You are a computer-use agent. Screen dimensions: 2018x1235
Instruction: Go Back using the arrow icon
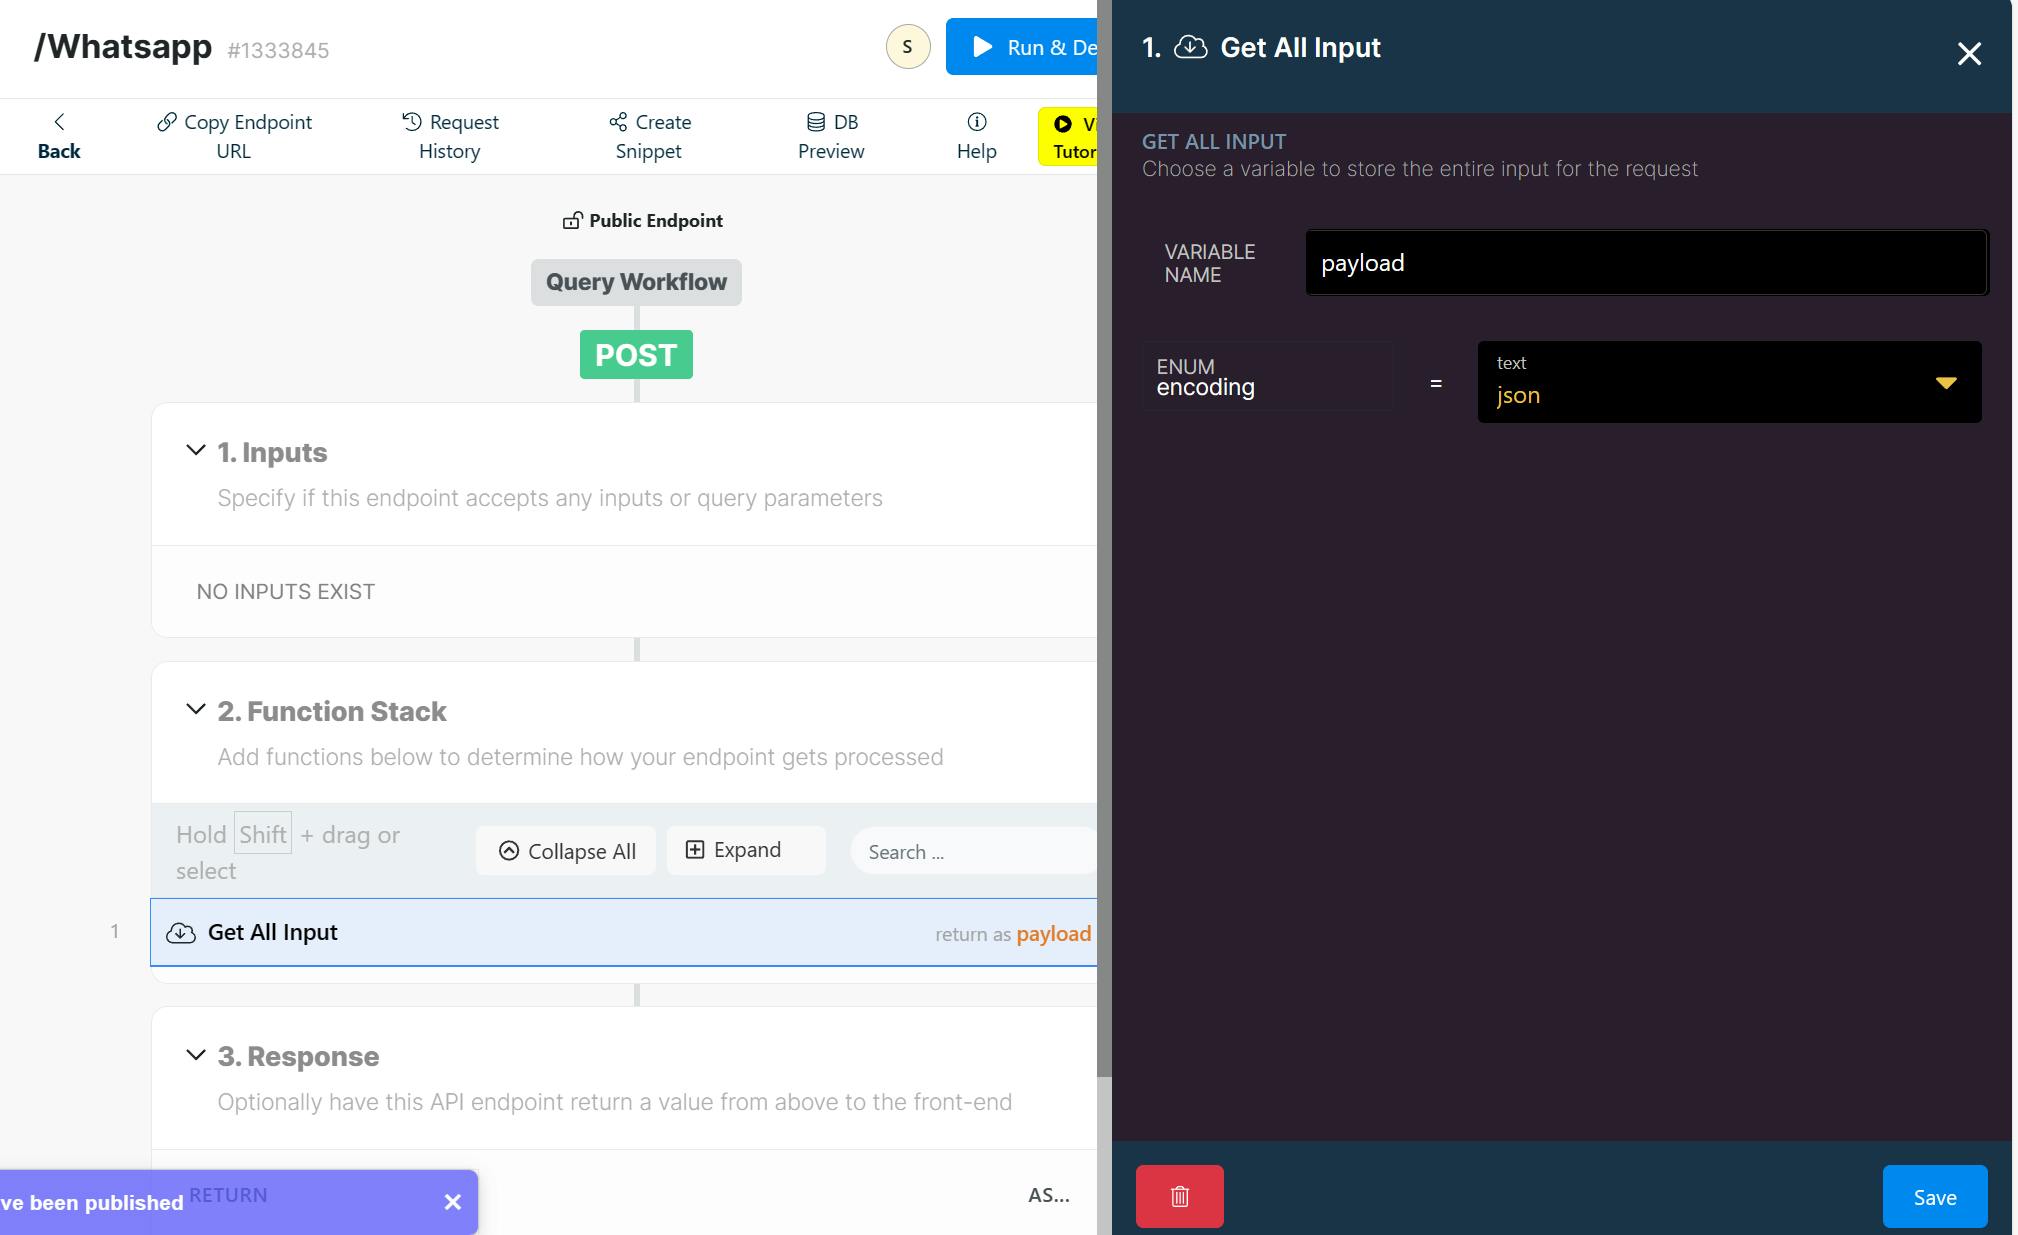[x=59, y=122]
